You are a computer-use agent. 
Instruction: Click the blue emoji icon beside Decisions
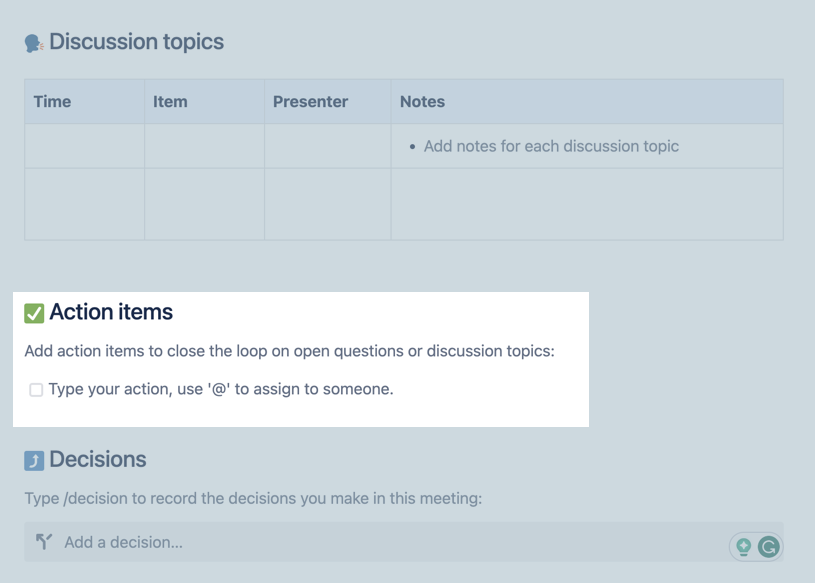coord(35,459)
